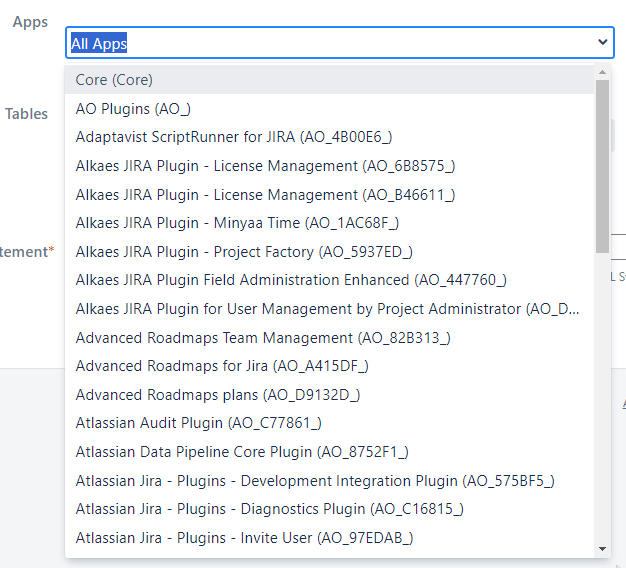Click the dropdown list scroll down arrow
626x568 pixels.
click(x=602, y=548)
